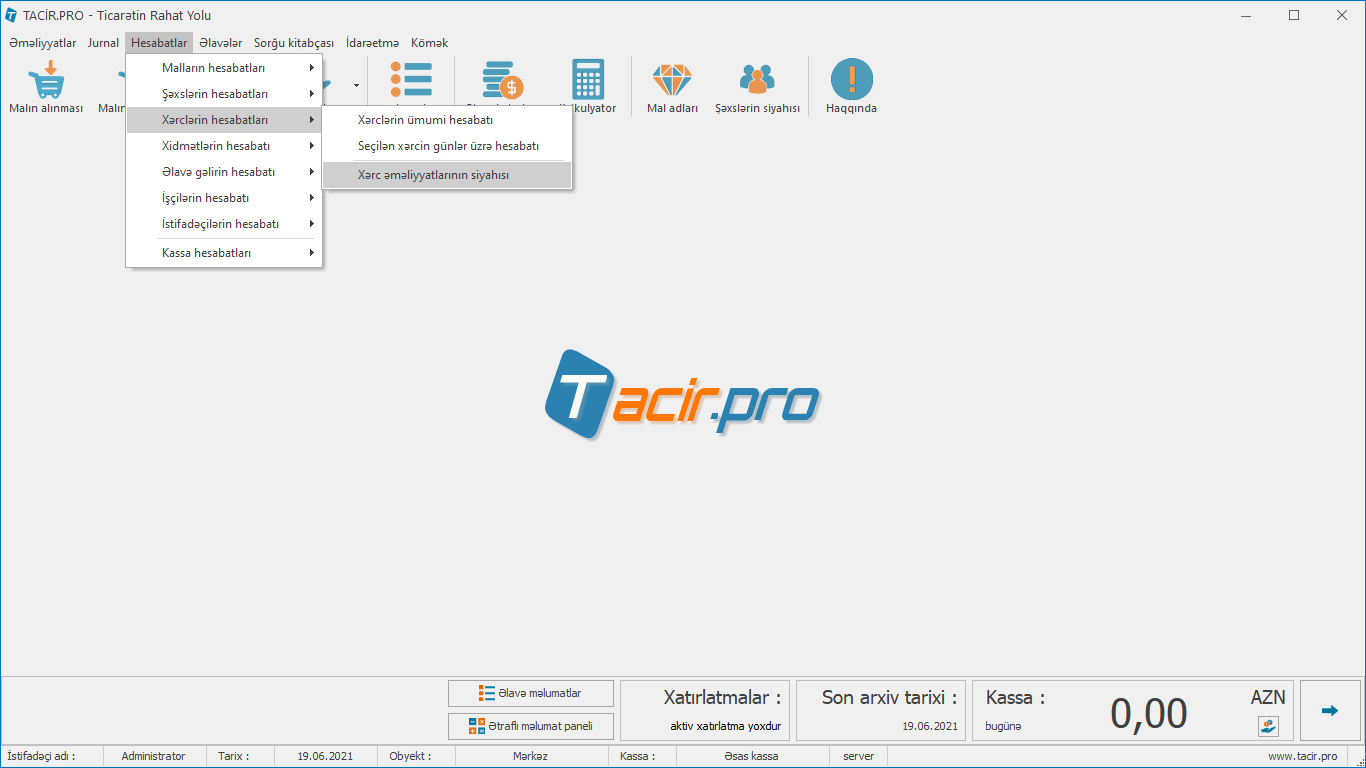Image resolution: width=1366 pixels, height=768 pixels.
Task: Click the Haqqında exclamation icon
Action: (x=851, y=80)
